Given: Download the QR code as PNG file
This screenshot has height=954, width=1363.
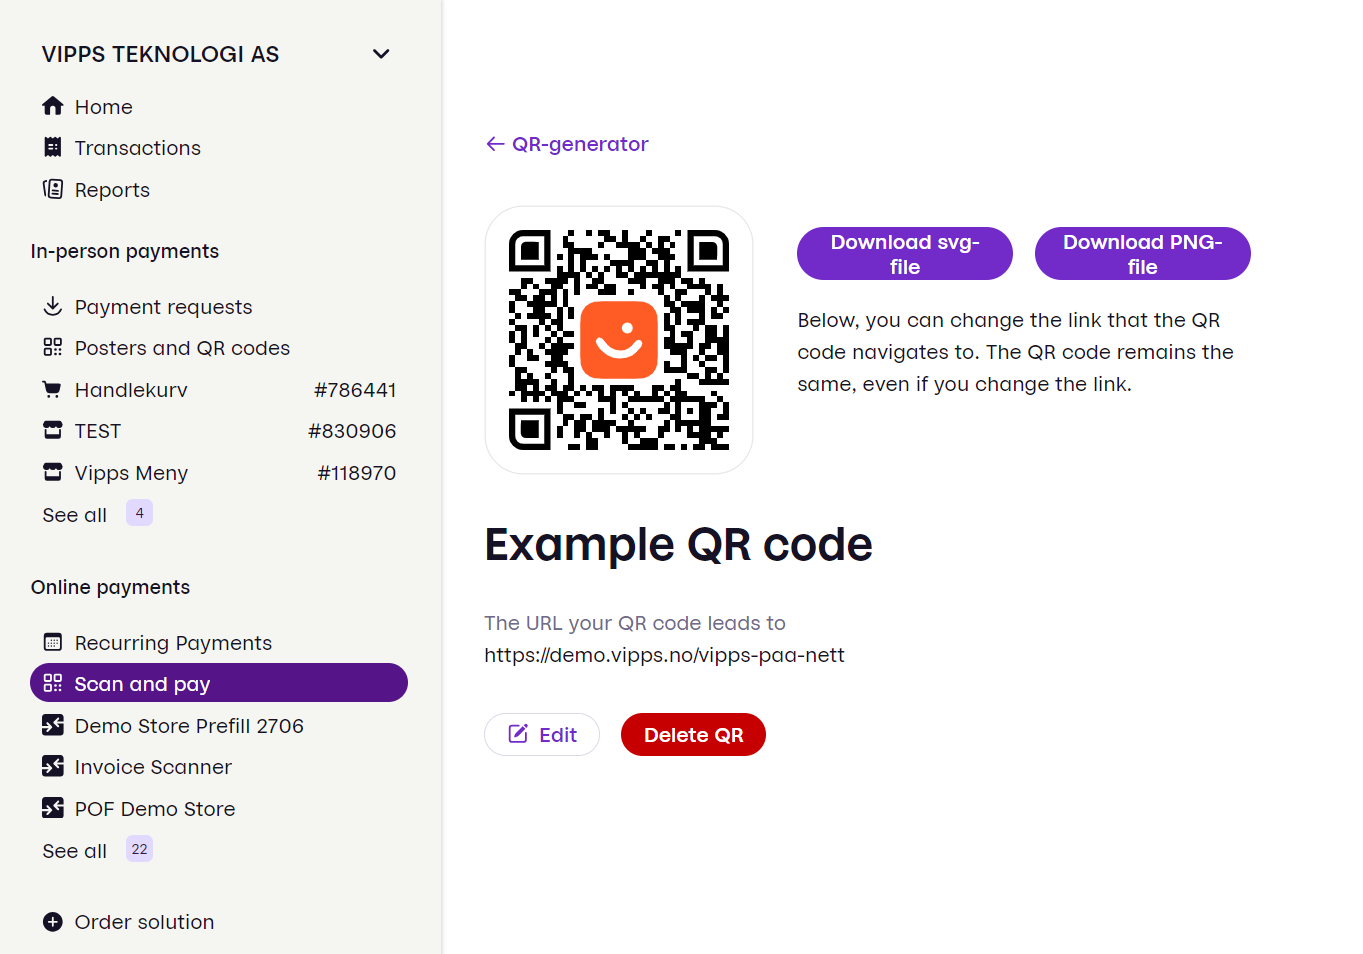Looking at the screenshot, I should [x=1143, y=254].
